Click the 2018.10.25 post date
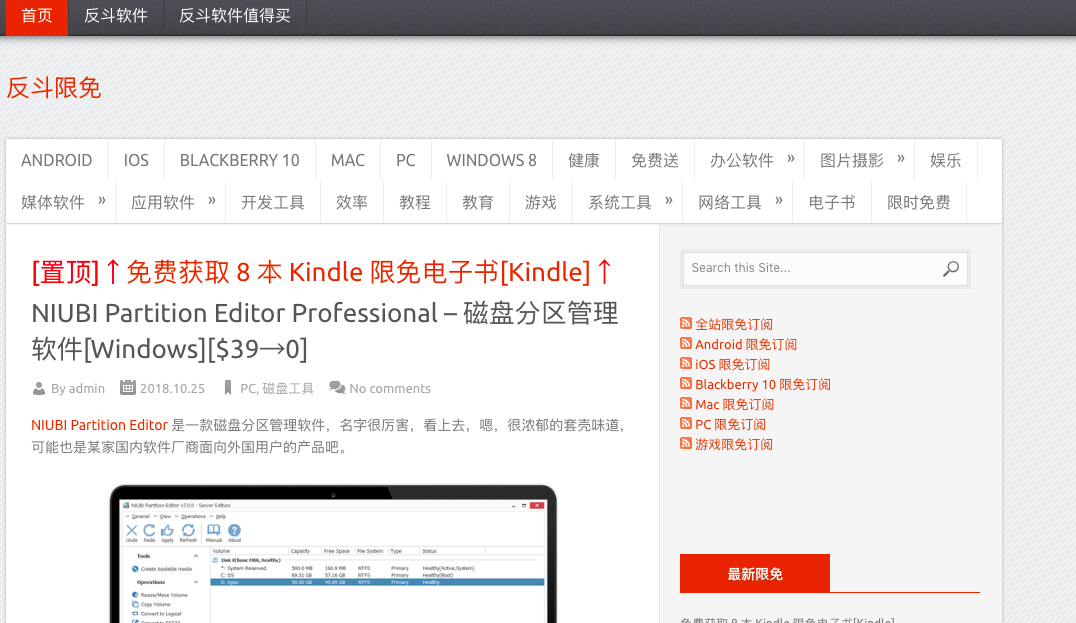The width and height of the screenshot is (1076, 623). point(172,388)
